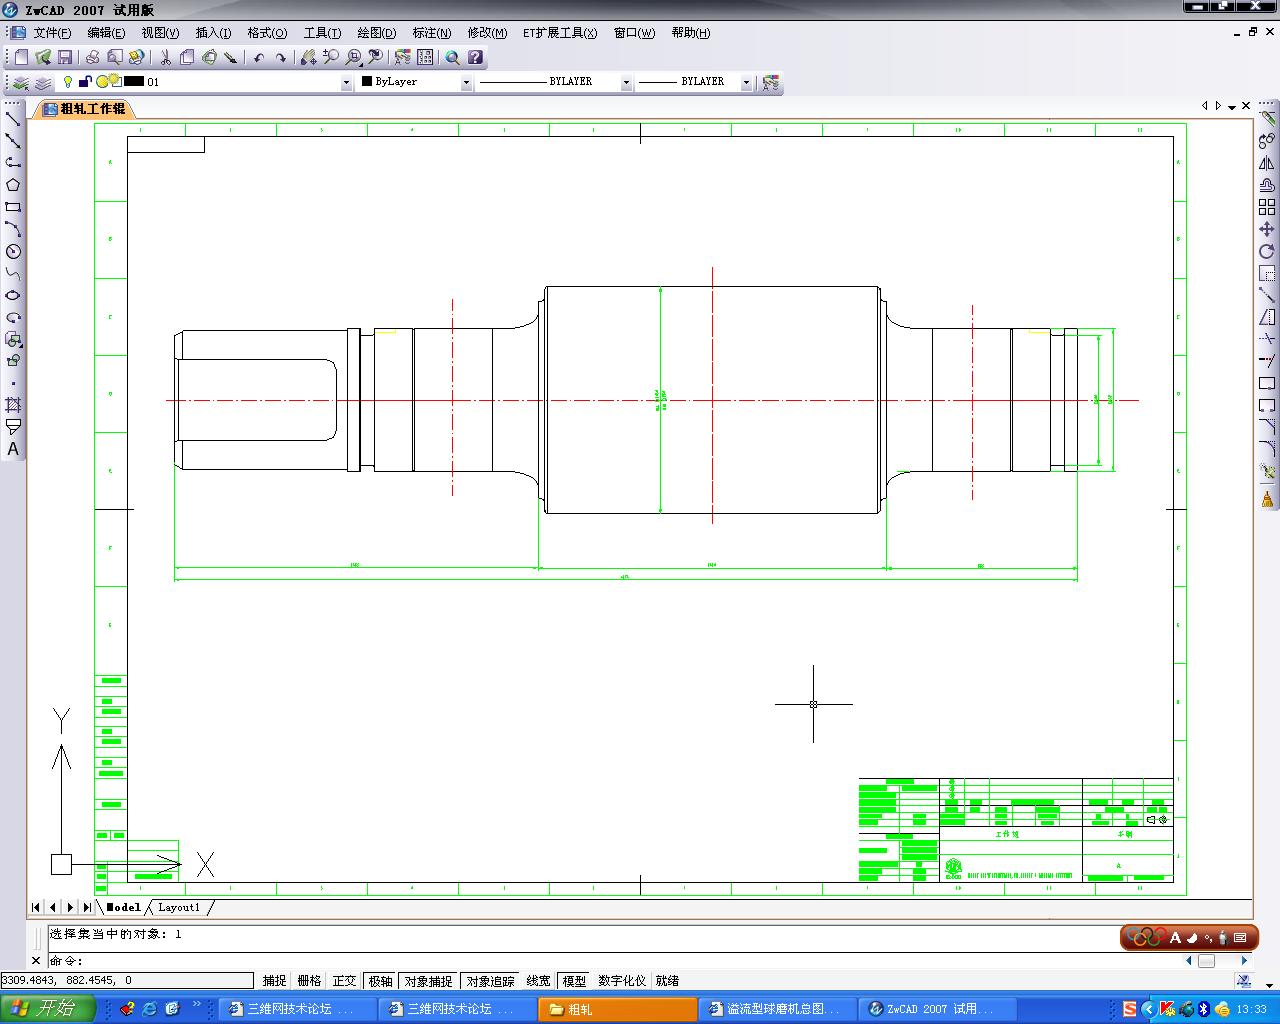The height and width of the screenshot is (1024, 1280).
Task: Select the Mirror tool
Action: point(1267,163)
